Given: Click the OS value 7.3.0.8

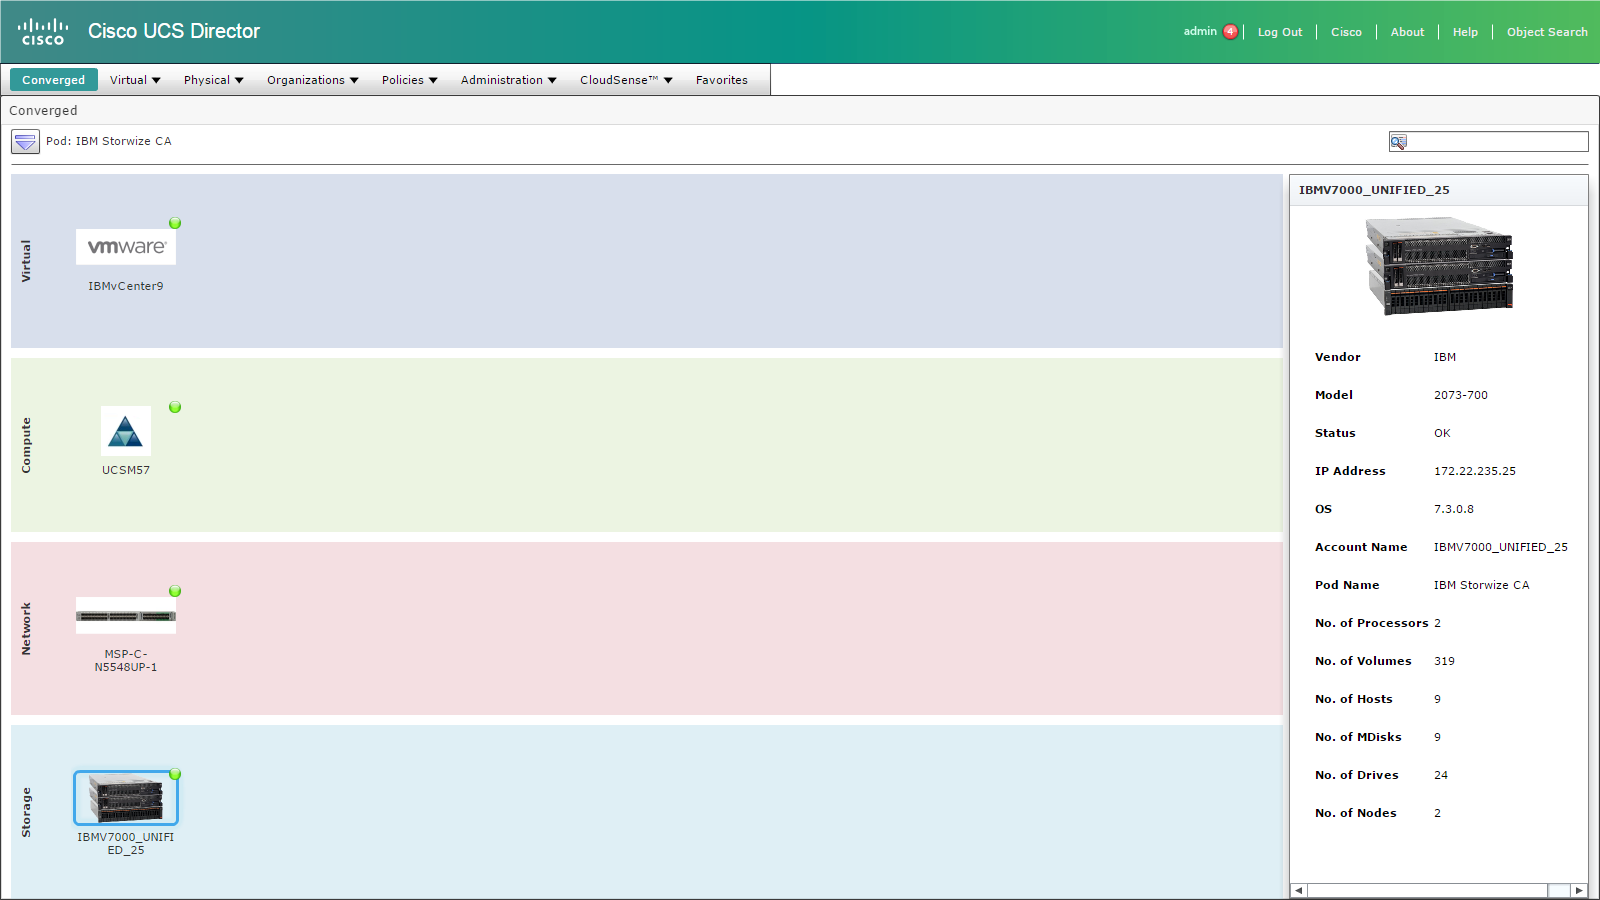Looking at the screenshot, I should (x=1454, y=509).
